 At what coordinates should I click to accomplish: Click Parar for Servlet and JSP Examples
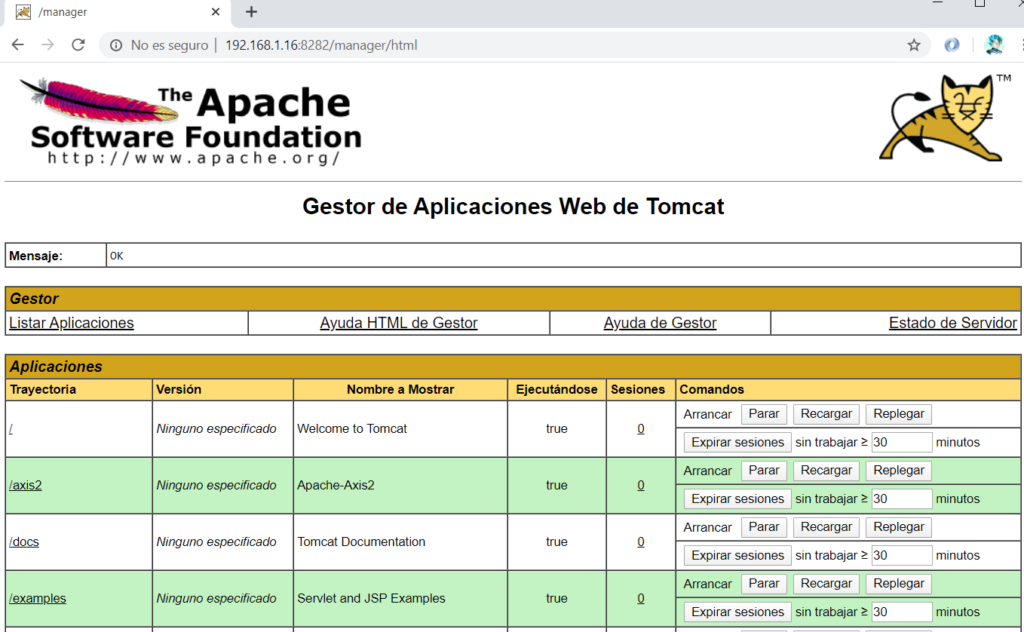coord(763,584)
